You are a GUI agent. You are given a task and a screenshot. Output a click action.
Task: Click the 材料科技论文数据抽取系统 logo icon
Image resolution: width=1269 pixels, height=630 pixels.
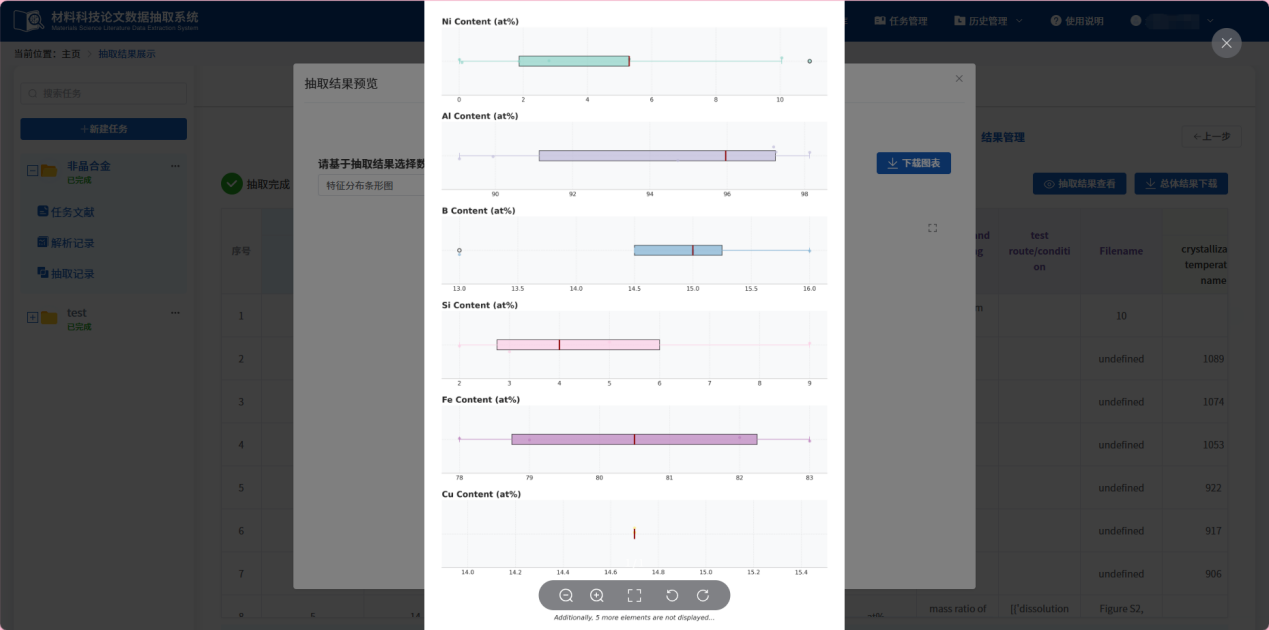coord(28,20)
